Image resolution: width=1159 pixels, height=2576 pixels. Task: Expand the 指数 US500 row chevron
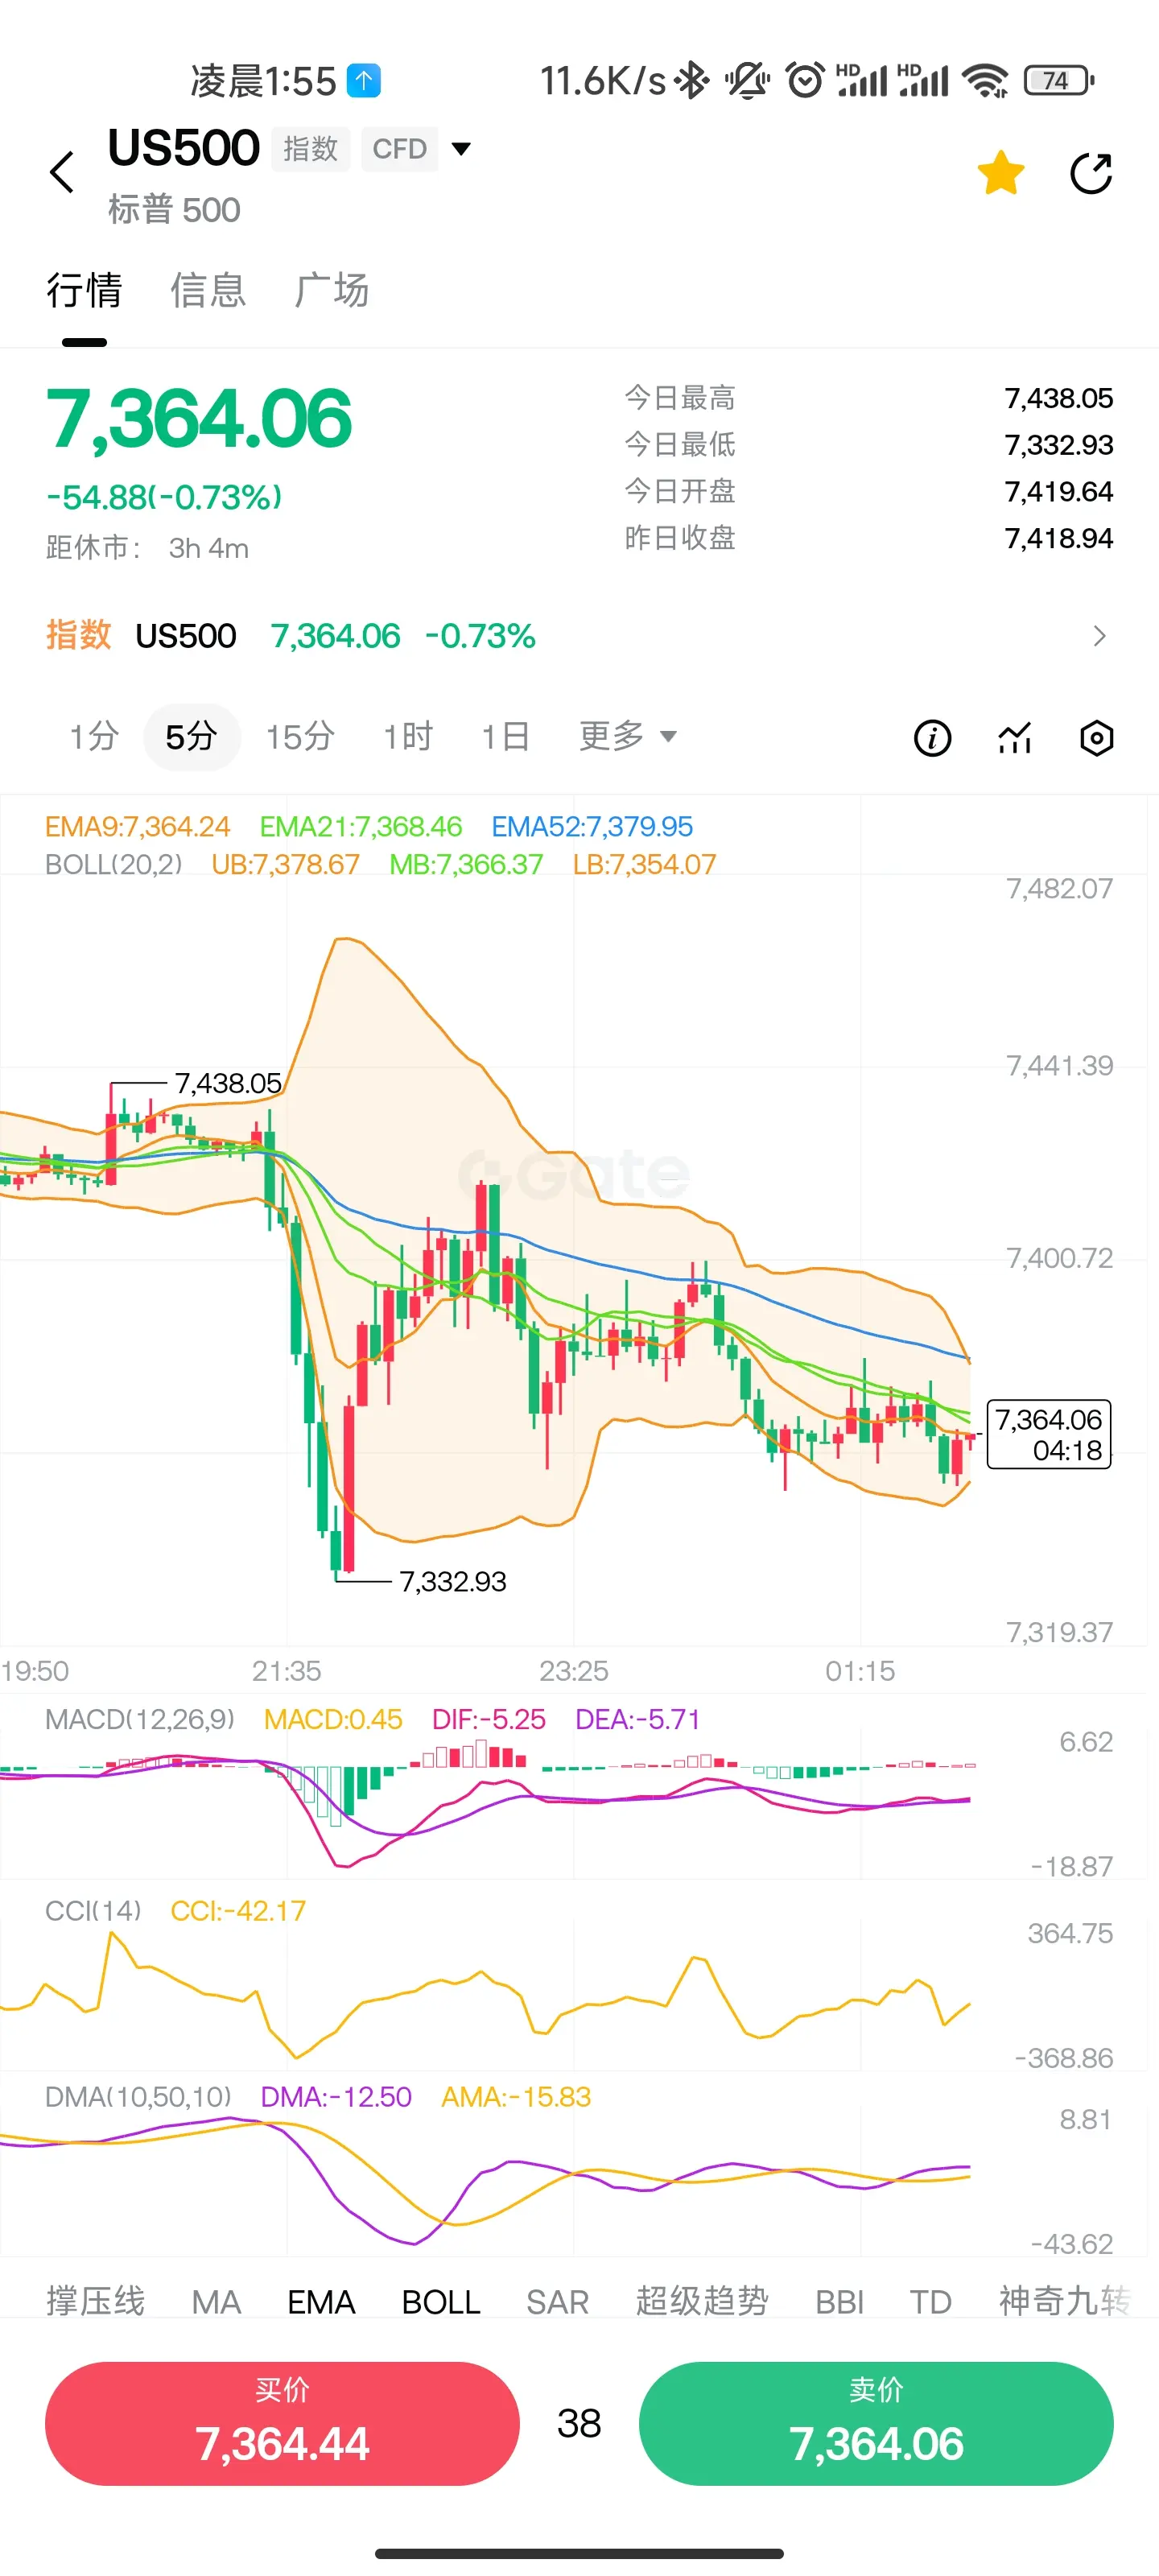pyautogui.click(x=1099, y=636)
